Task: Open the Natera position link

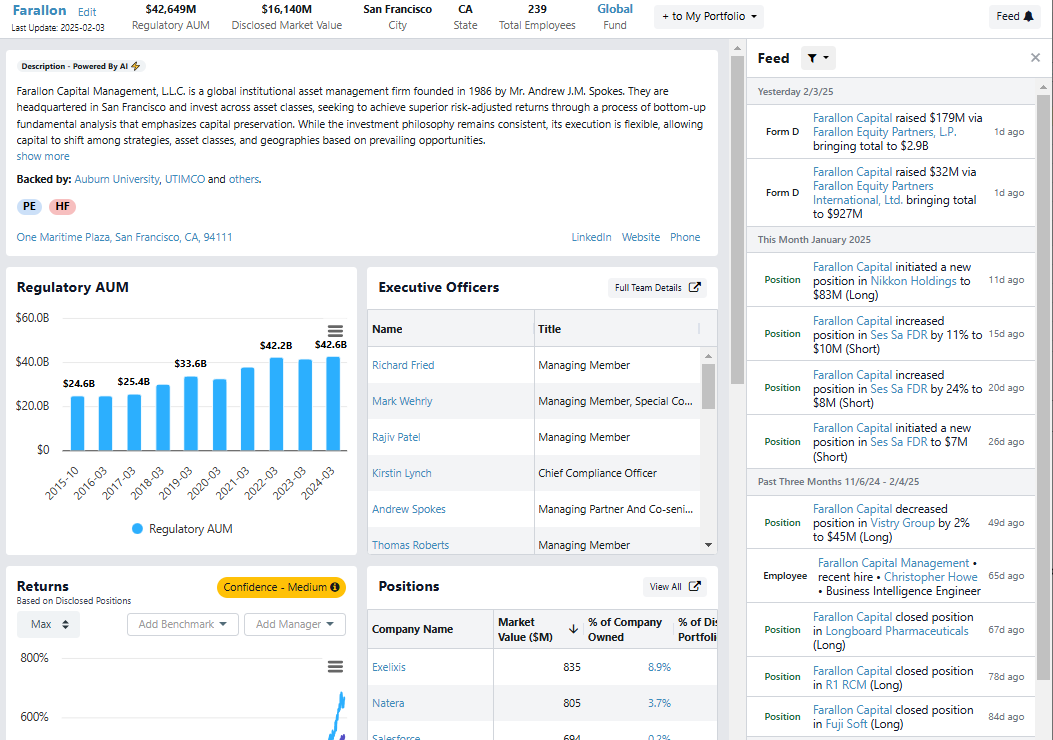Action: [388, 704]
